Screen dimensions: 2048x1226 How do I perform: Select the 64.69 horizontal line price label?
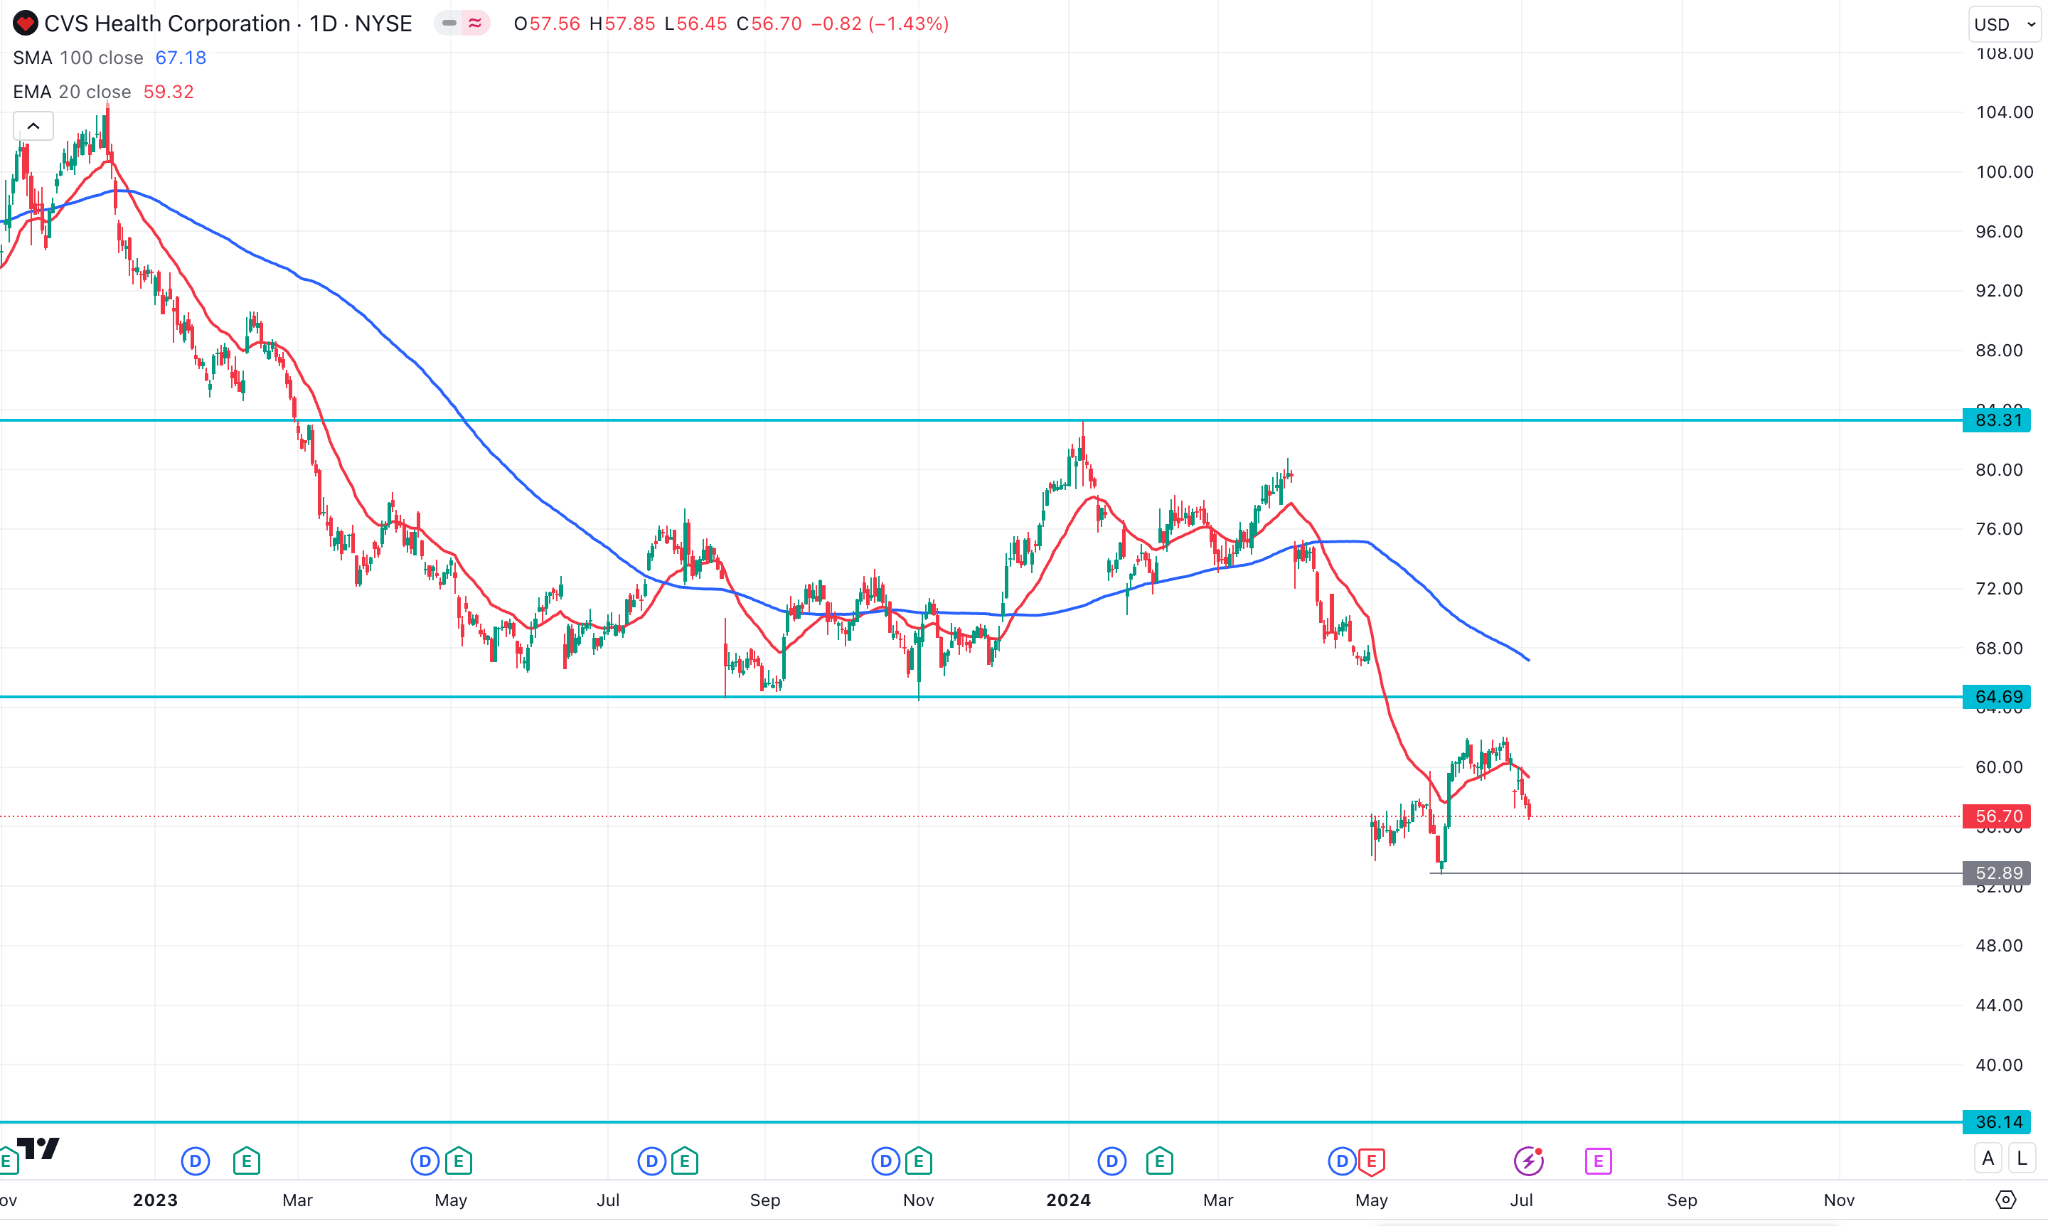[1997, 697]
